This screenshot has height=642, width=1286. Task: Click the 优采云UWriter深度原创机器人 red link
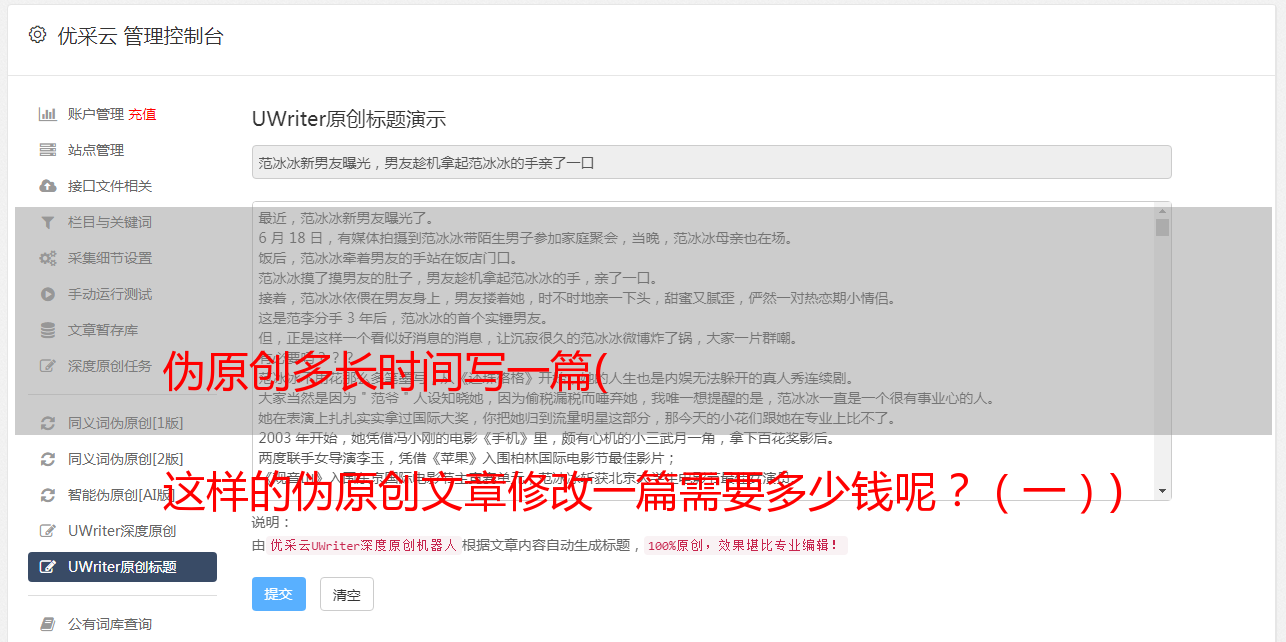coord(363,546)
